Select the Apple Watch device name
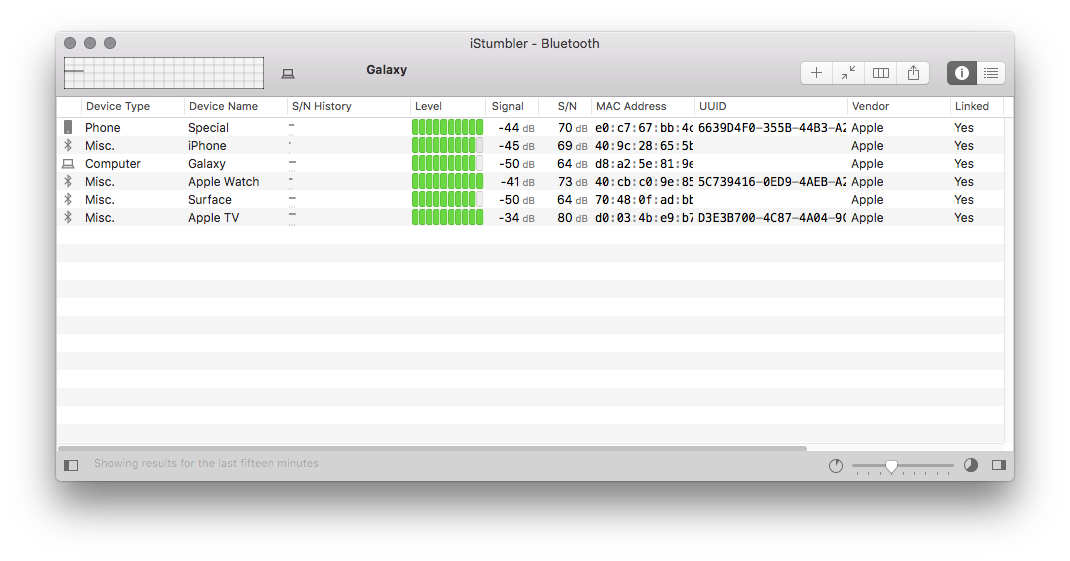This screenshot has height=561, width=1070. (x=223, y=182)
